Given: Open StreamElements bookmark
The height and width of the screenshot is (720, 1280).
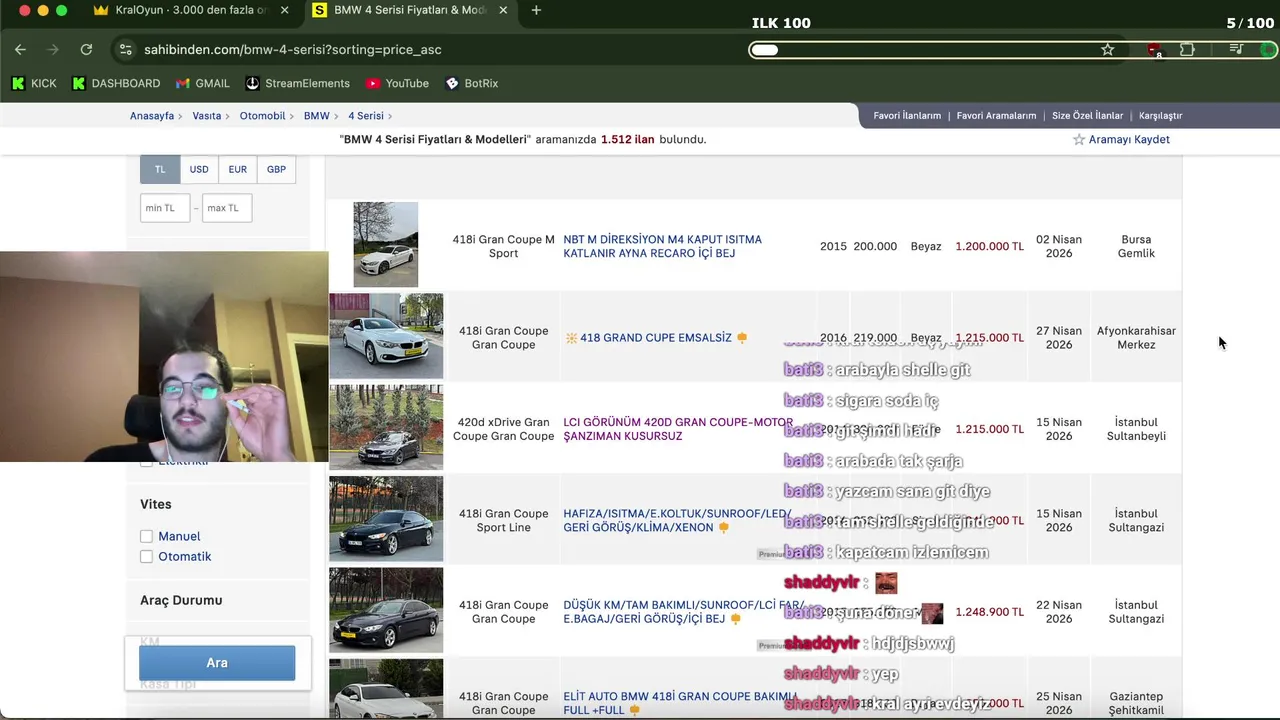Looking at the screenshot, I should [x=298, y=83].
